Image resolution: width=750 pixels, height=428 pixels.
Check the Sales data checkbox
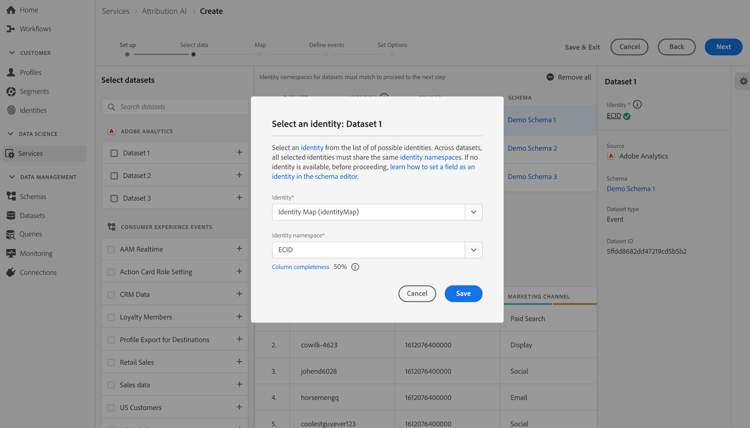[x=111, y=385]
